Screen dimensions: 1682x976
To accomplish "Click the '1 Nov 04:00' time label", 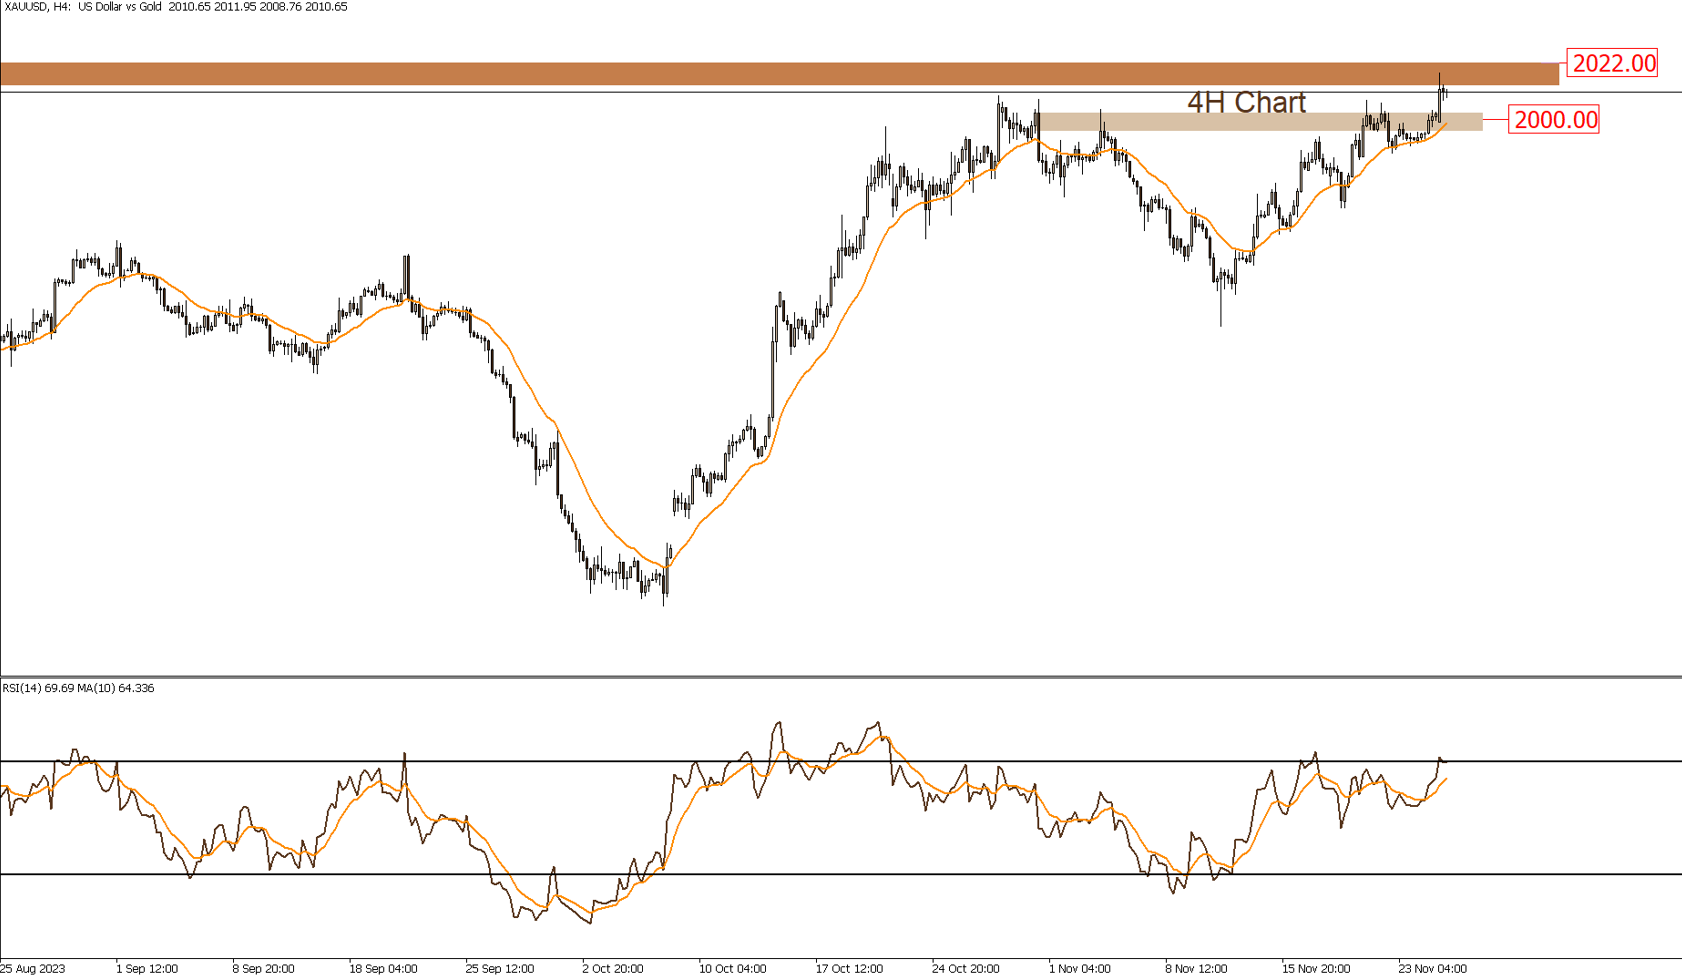I will pos(1080,968).
